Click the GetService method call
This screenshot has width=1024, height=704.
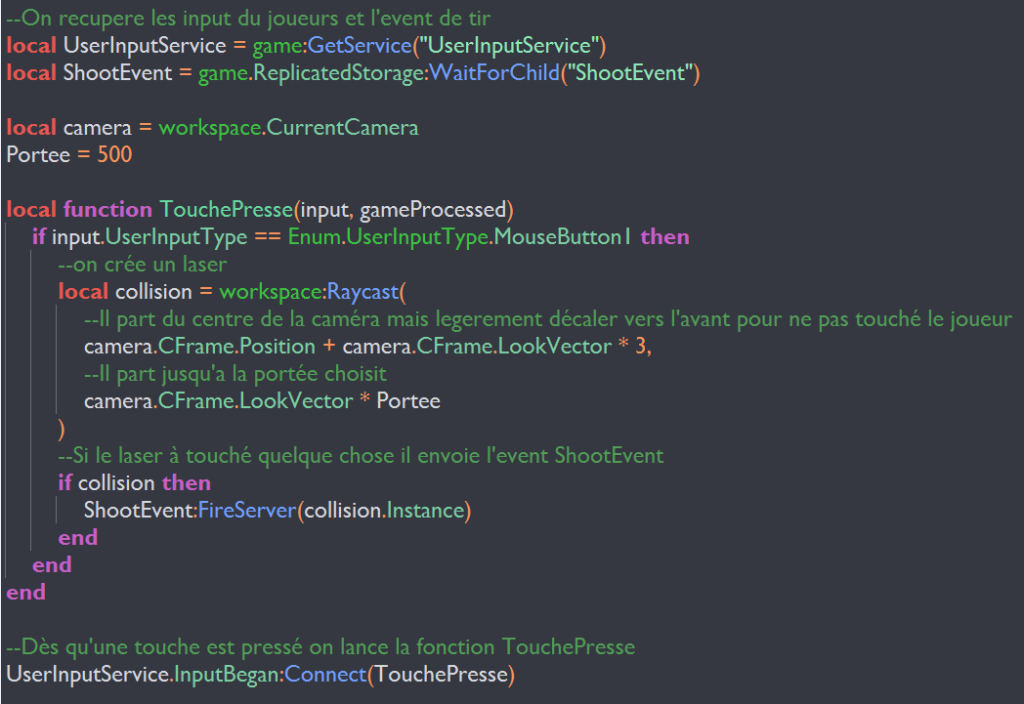349,45
